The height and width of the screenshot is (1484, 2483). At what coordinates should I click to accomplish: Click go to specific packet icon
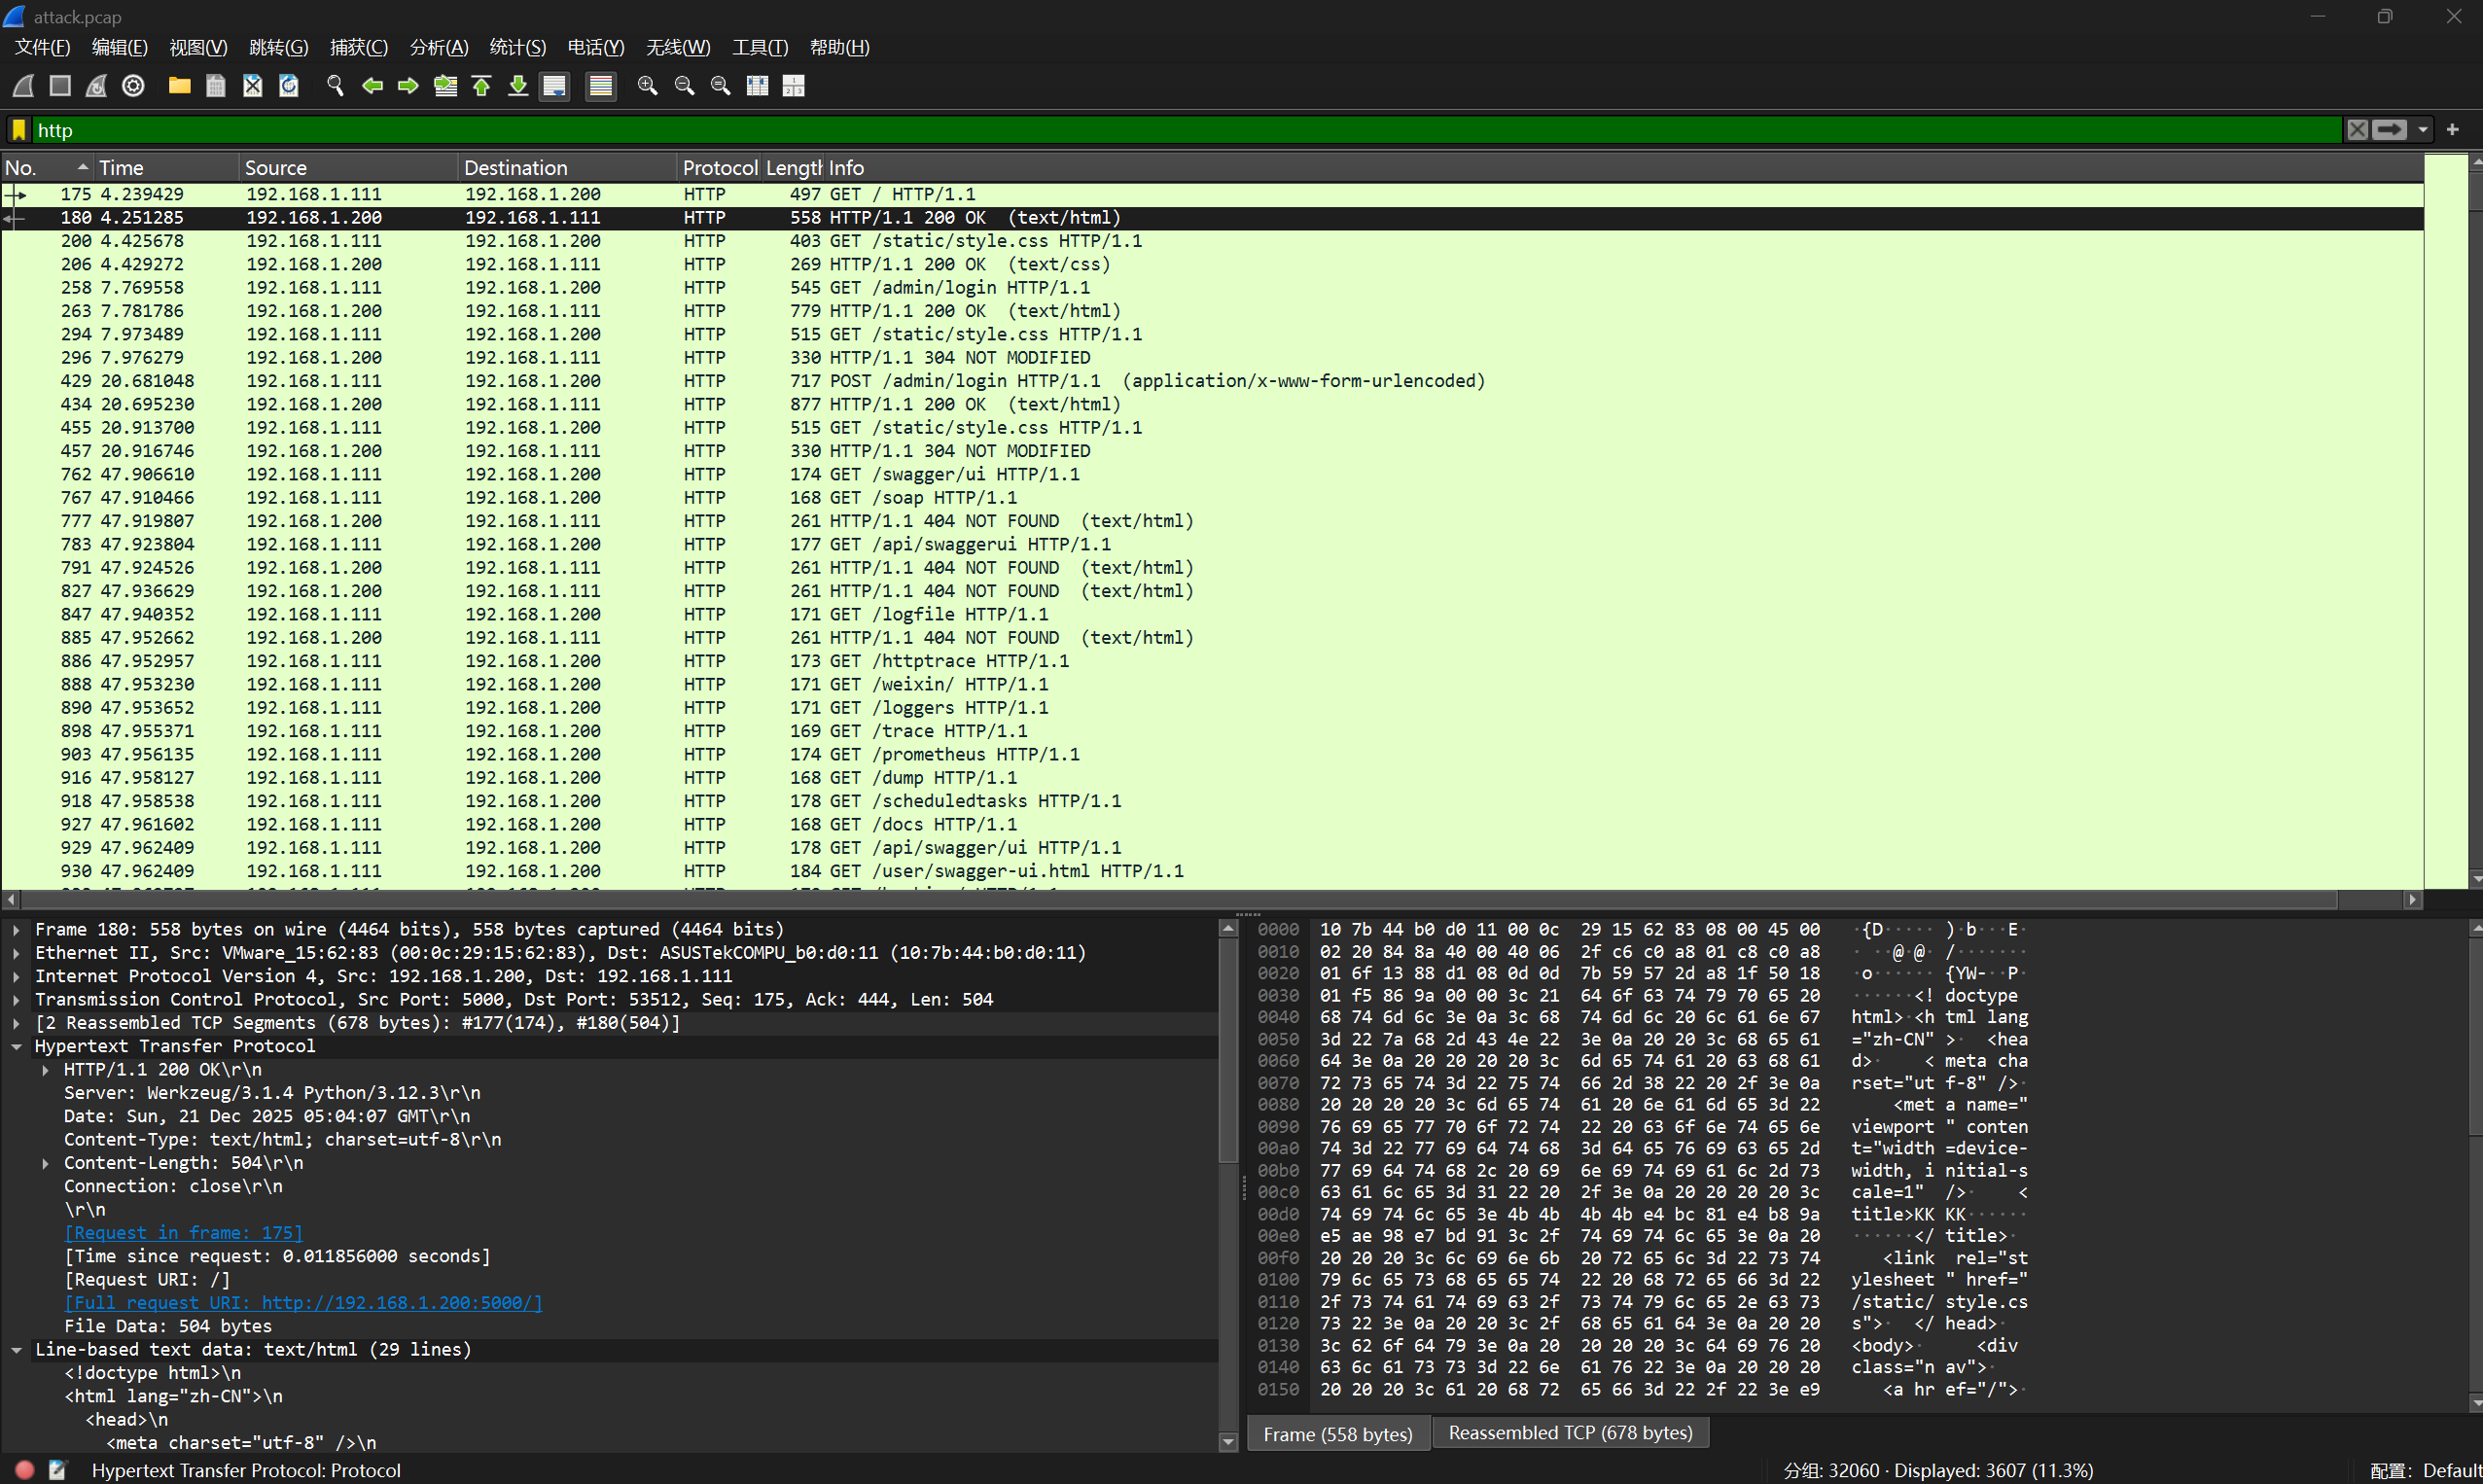tap(445, 86)
